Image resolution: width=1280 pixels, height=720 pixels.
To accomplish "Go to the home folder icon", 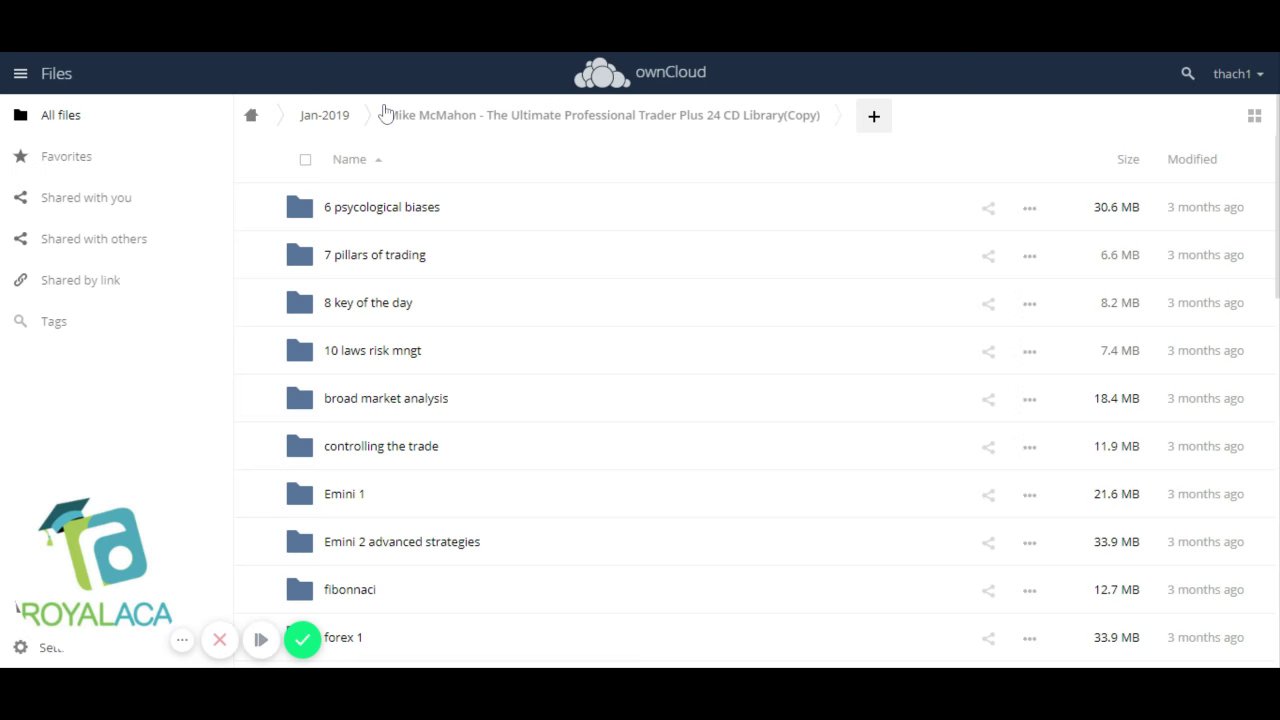I will [251, 115].
